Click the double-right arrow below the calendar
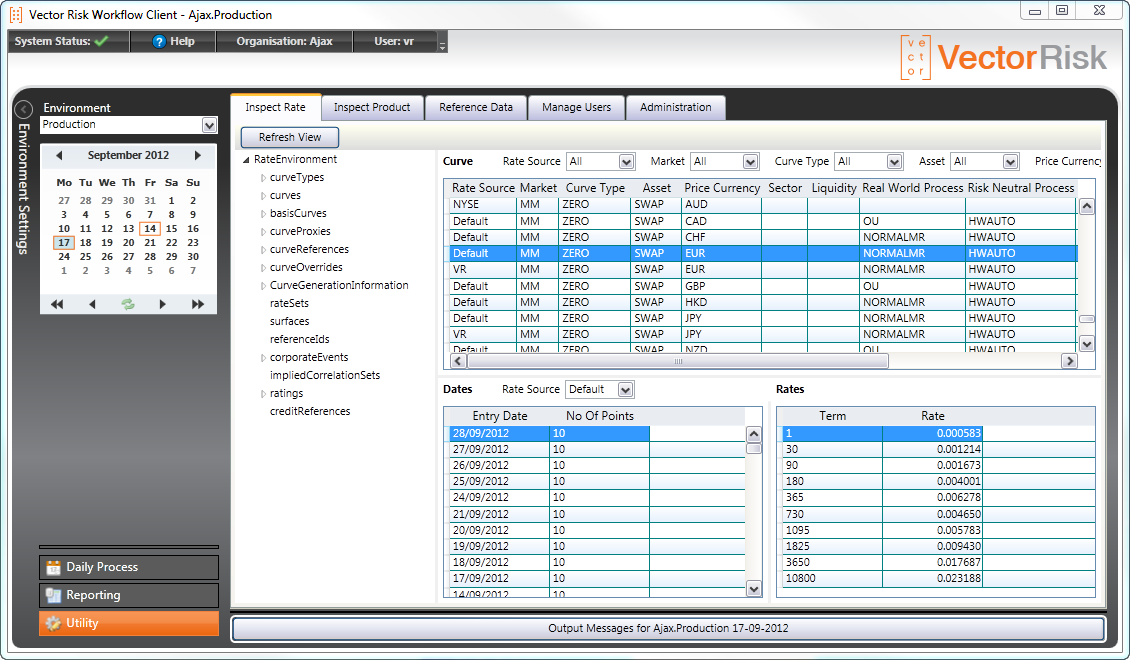 [x=197, y=304]
